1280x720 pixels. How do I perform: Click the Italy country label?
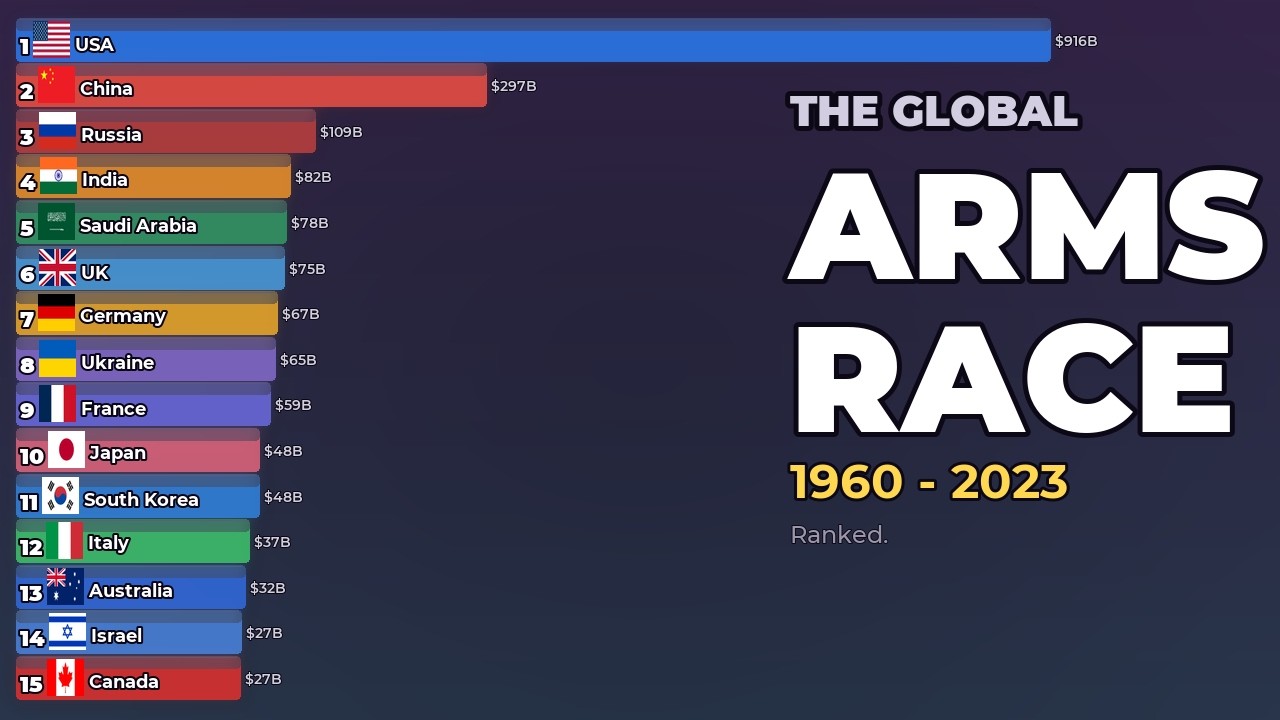tap(108, 543)
